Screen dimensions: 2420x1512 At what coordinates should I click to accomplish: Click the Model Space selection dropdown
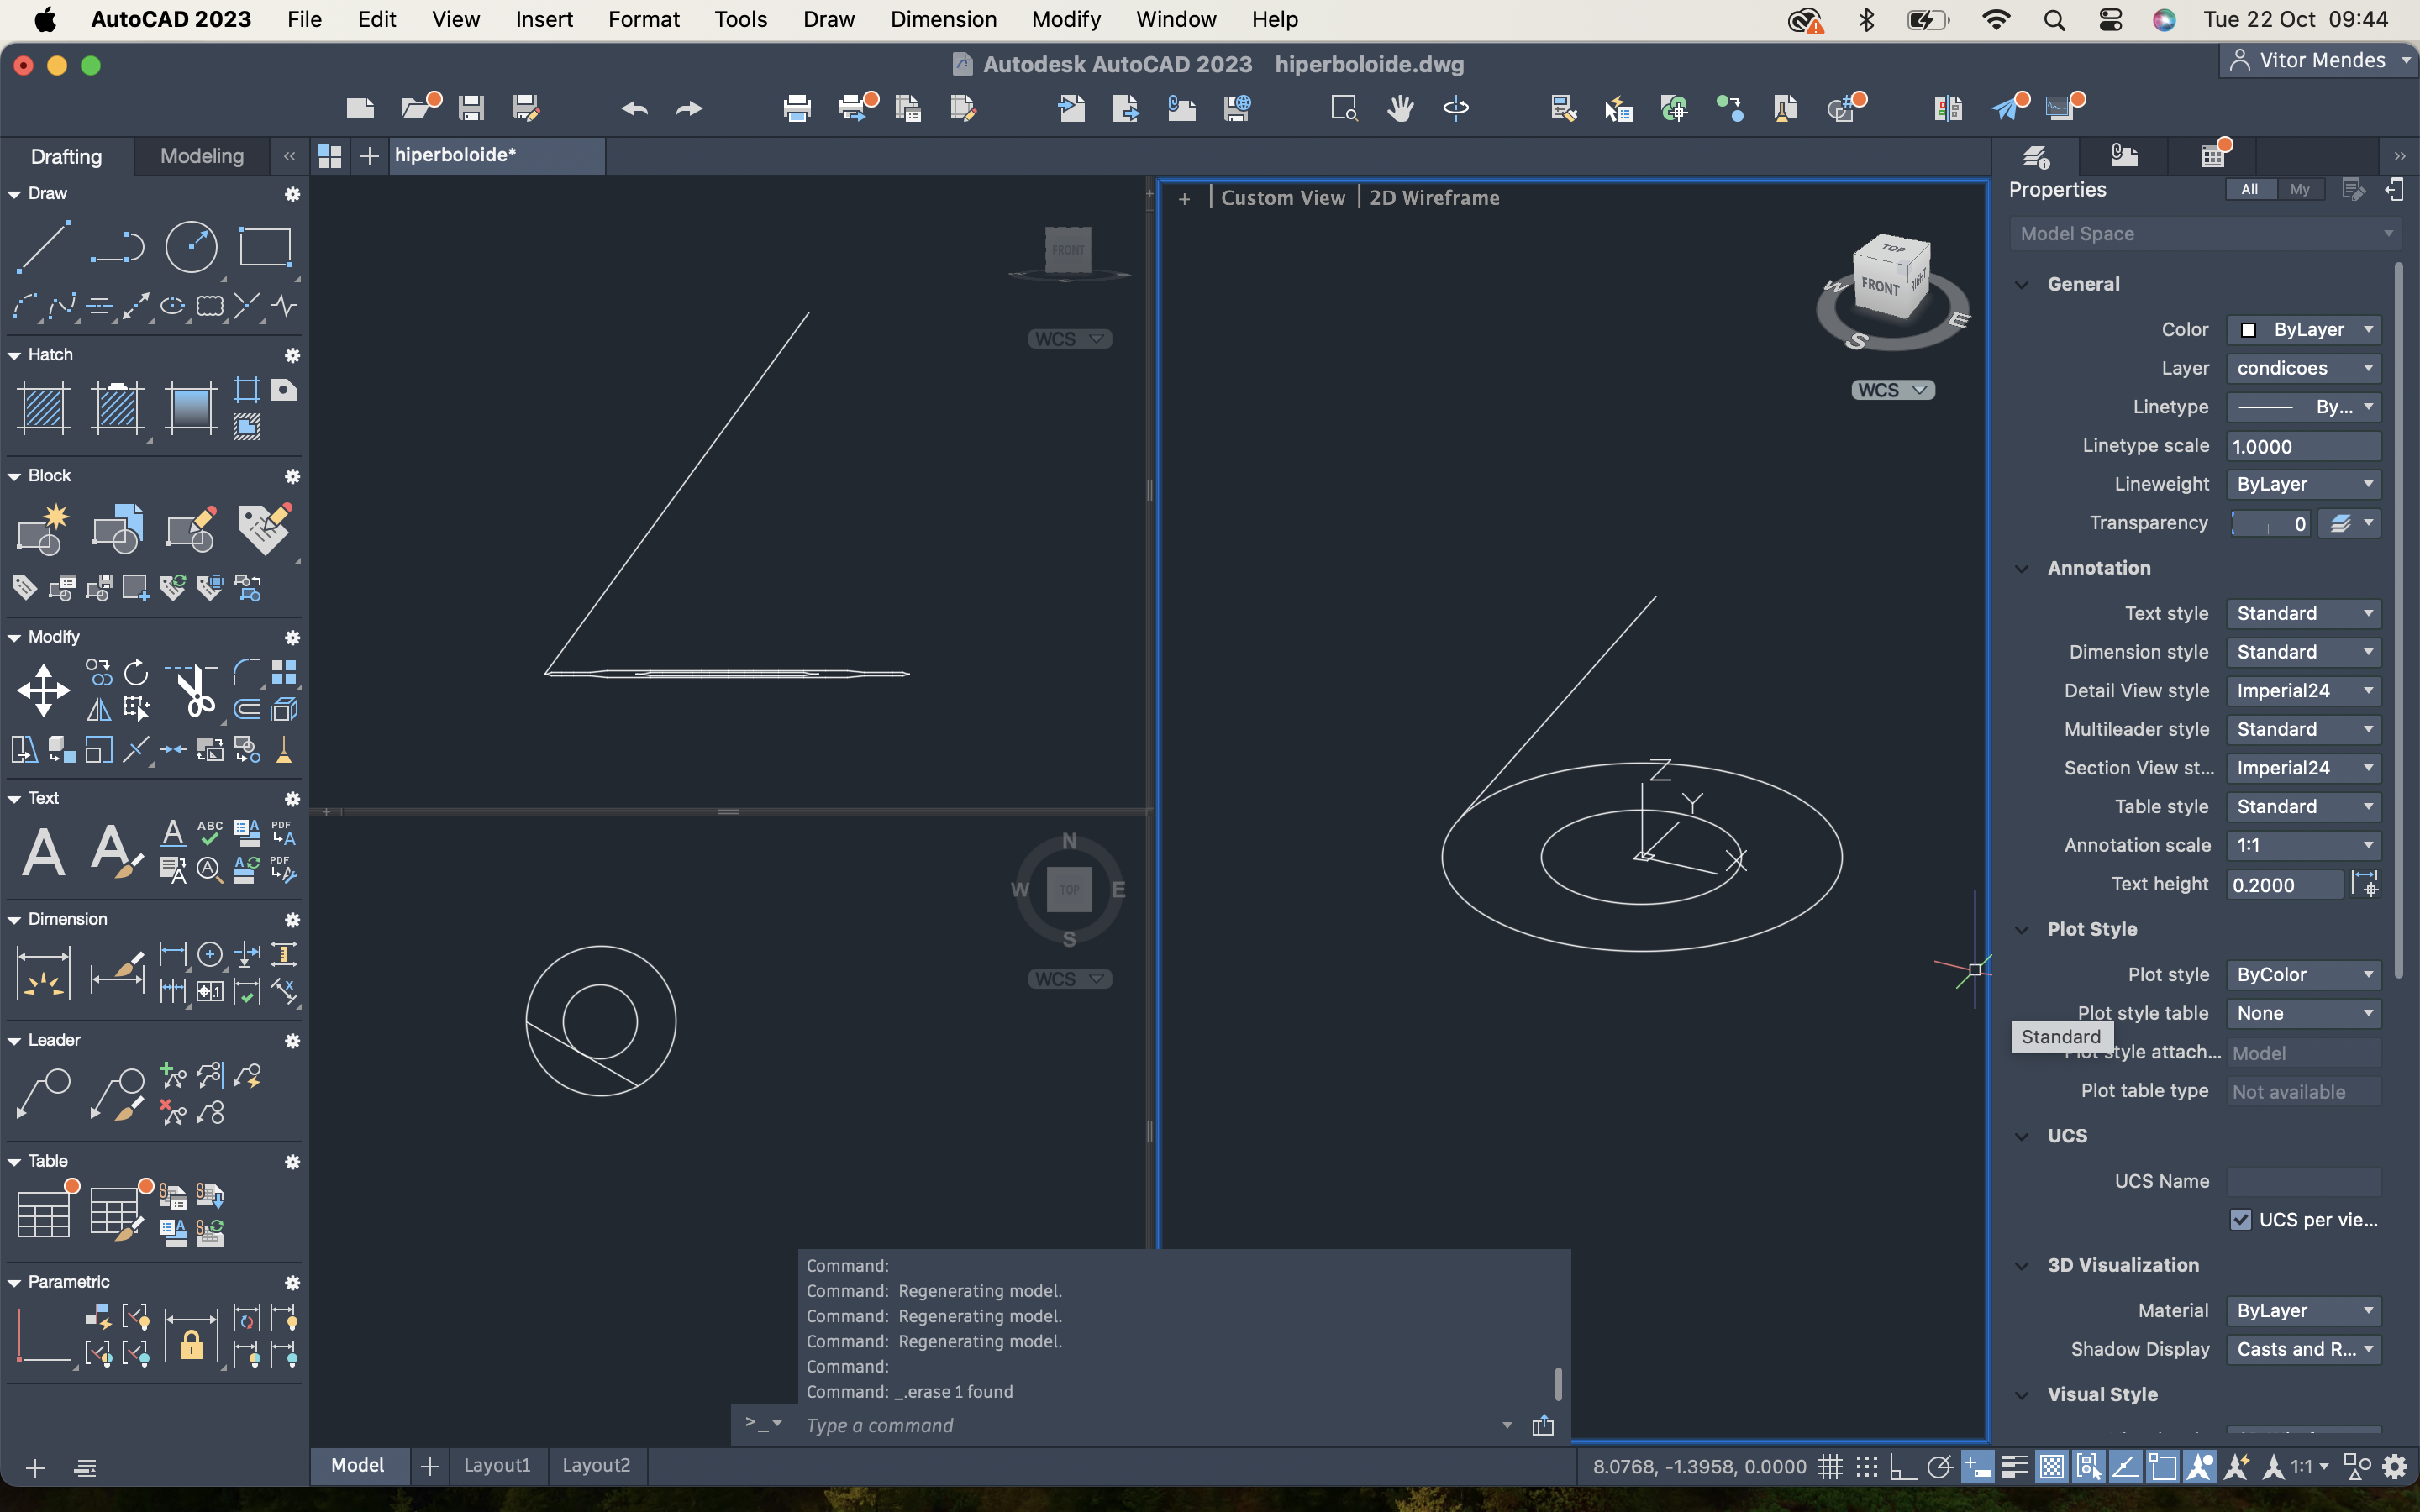(2205, 234)
